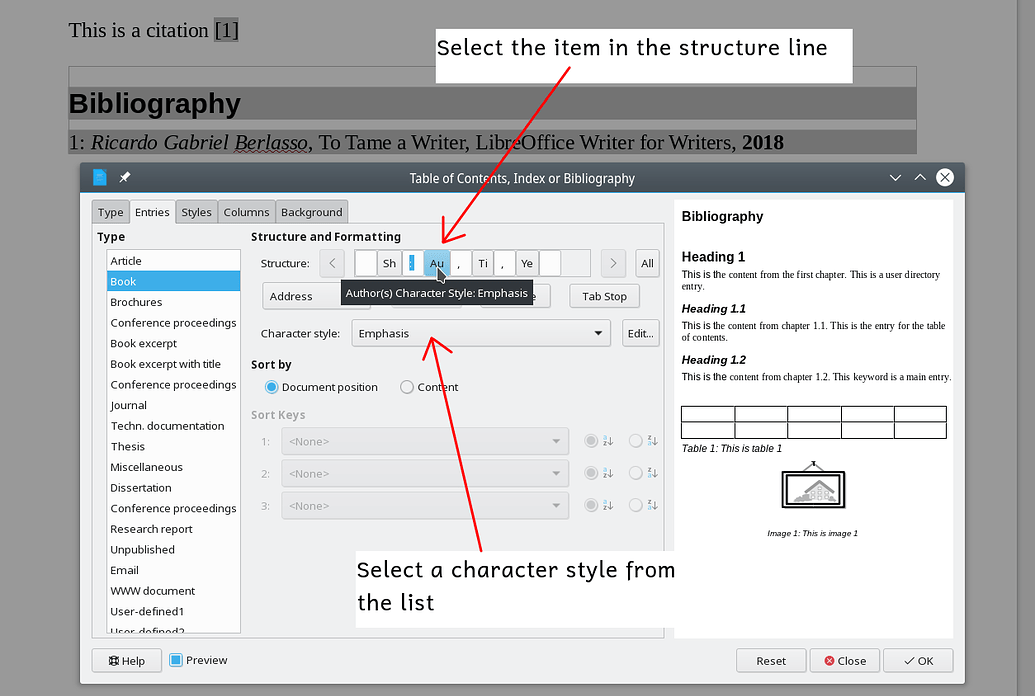The width and height of the screenshot is (1035, 696).
Task: Switch to the Background tab
Action: 311,212
